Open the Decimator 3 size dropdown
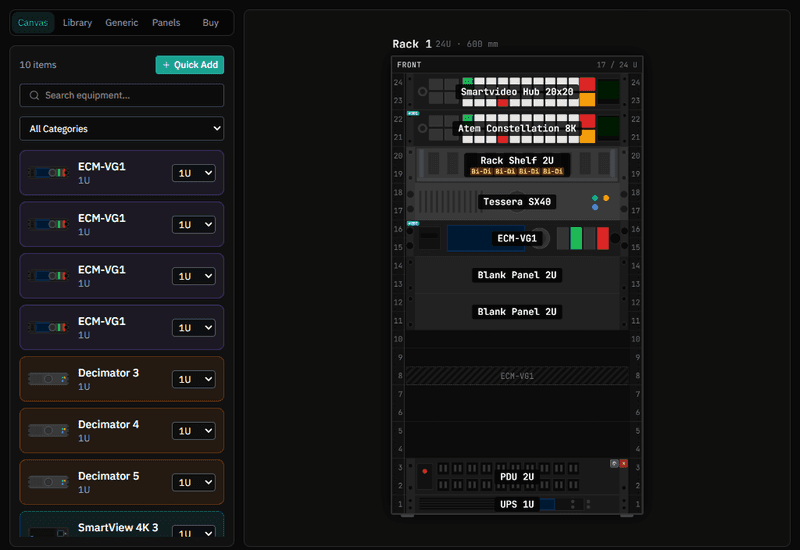This screenshot has width=800, height=550. click(193, 379)
